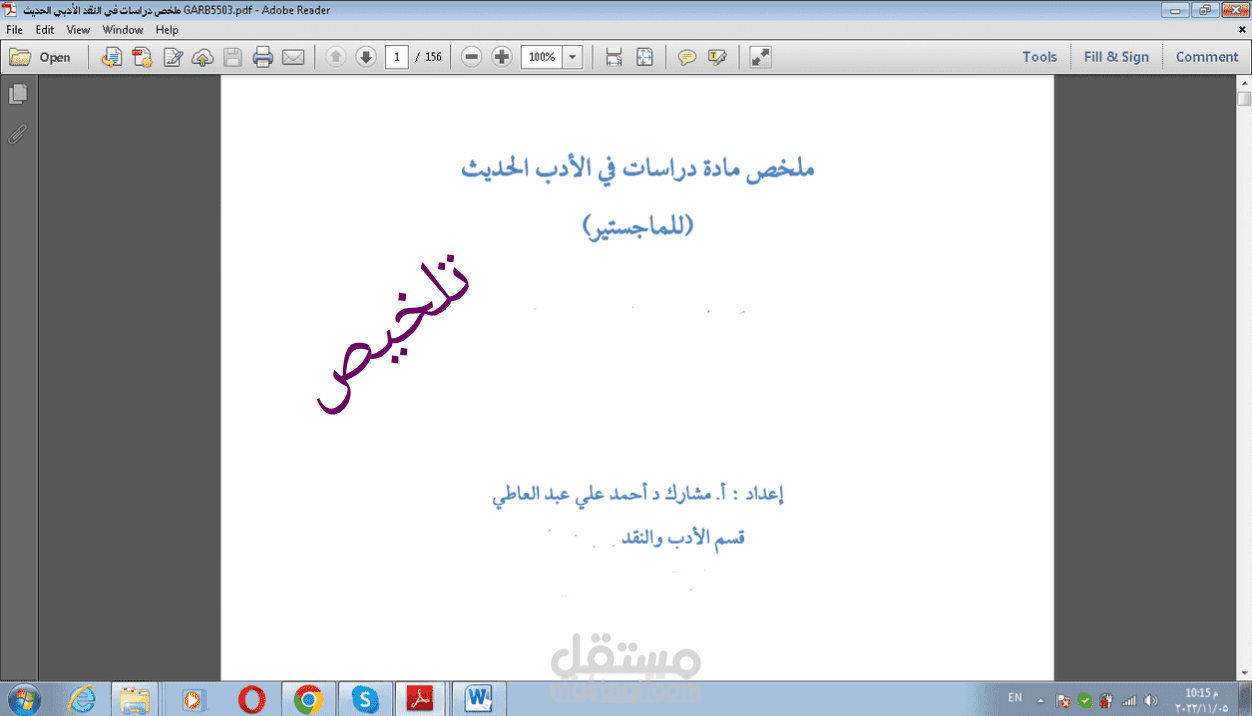Click the text "(للماجستير)"
Image resolution: width=1252 pixels, height=716 pixels.
coord(637,226)
